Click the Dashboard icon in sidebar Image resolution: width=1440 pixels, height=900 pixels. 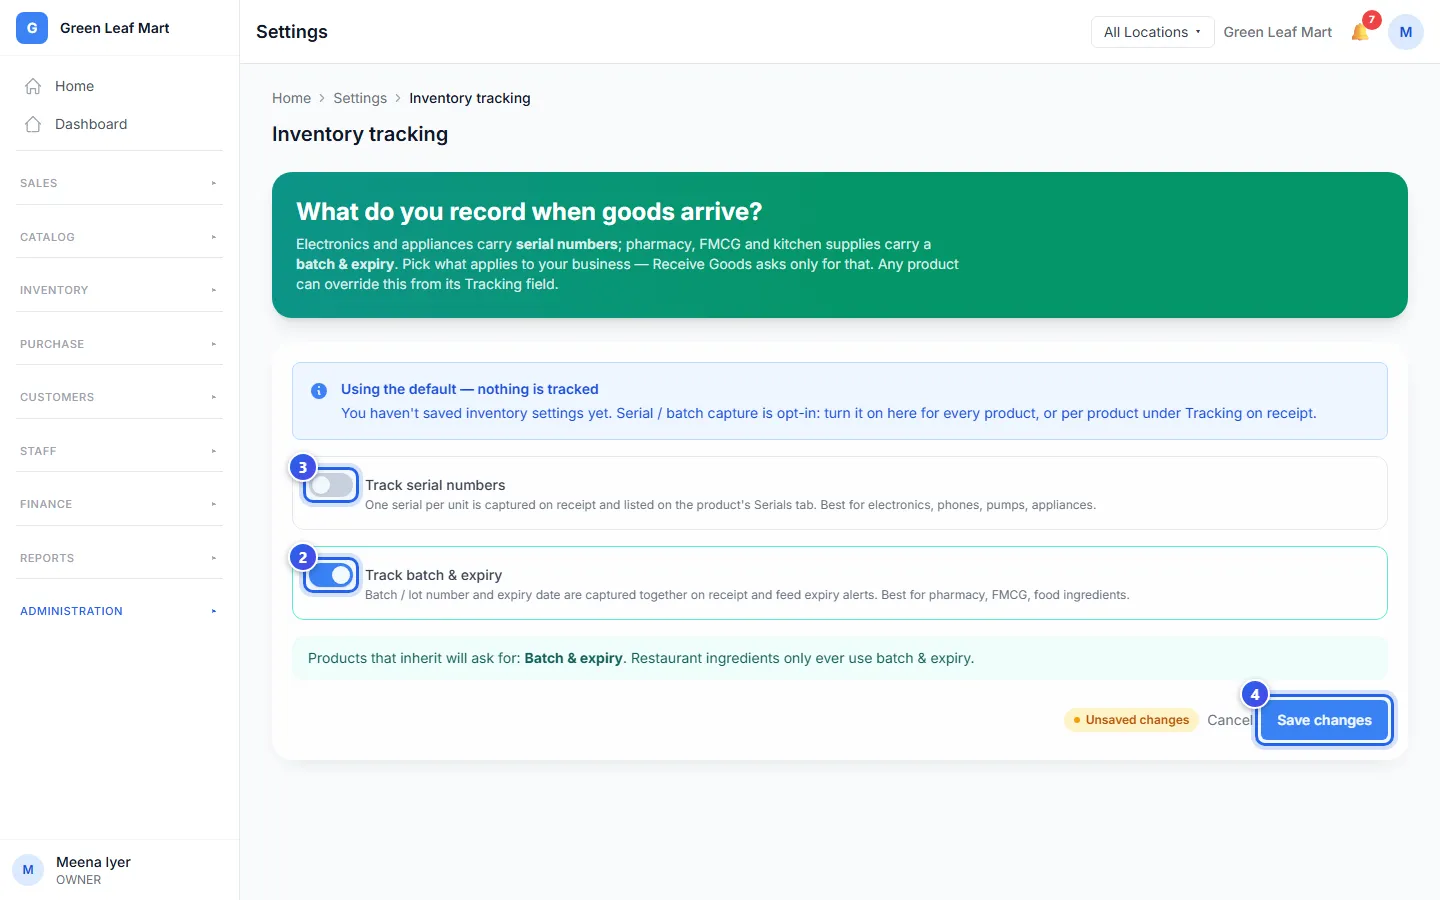coord(33,124)
